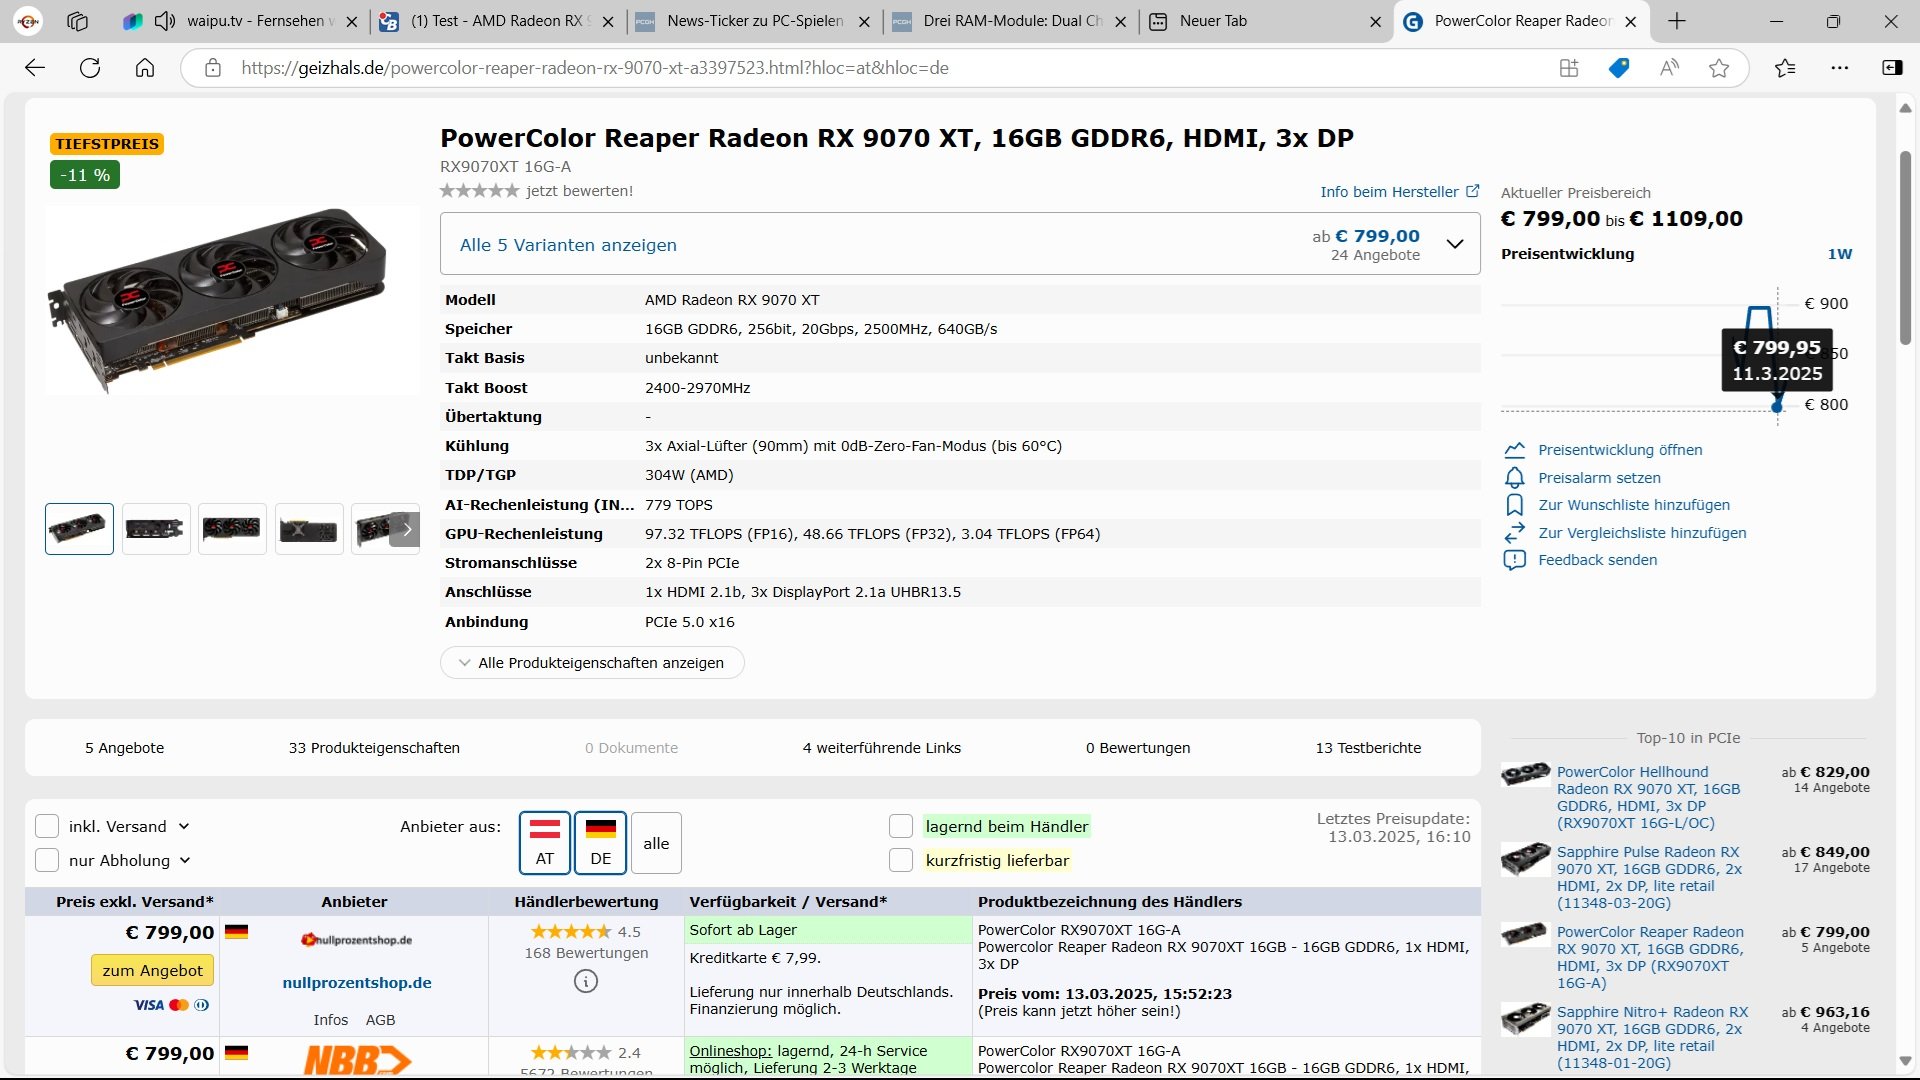
Task: Tick the kurzfristig lieferbar checkbox
Action: point(901,860)
